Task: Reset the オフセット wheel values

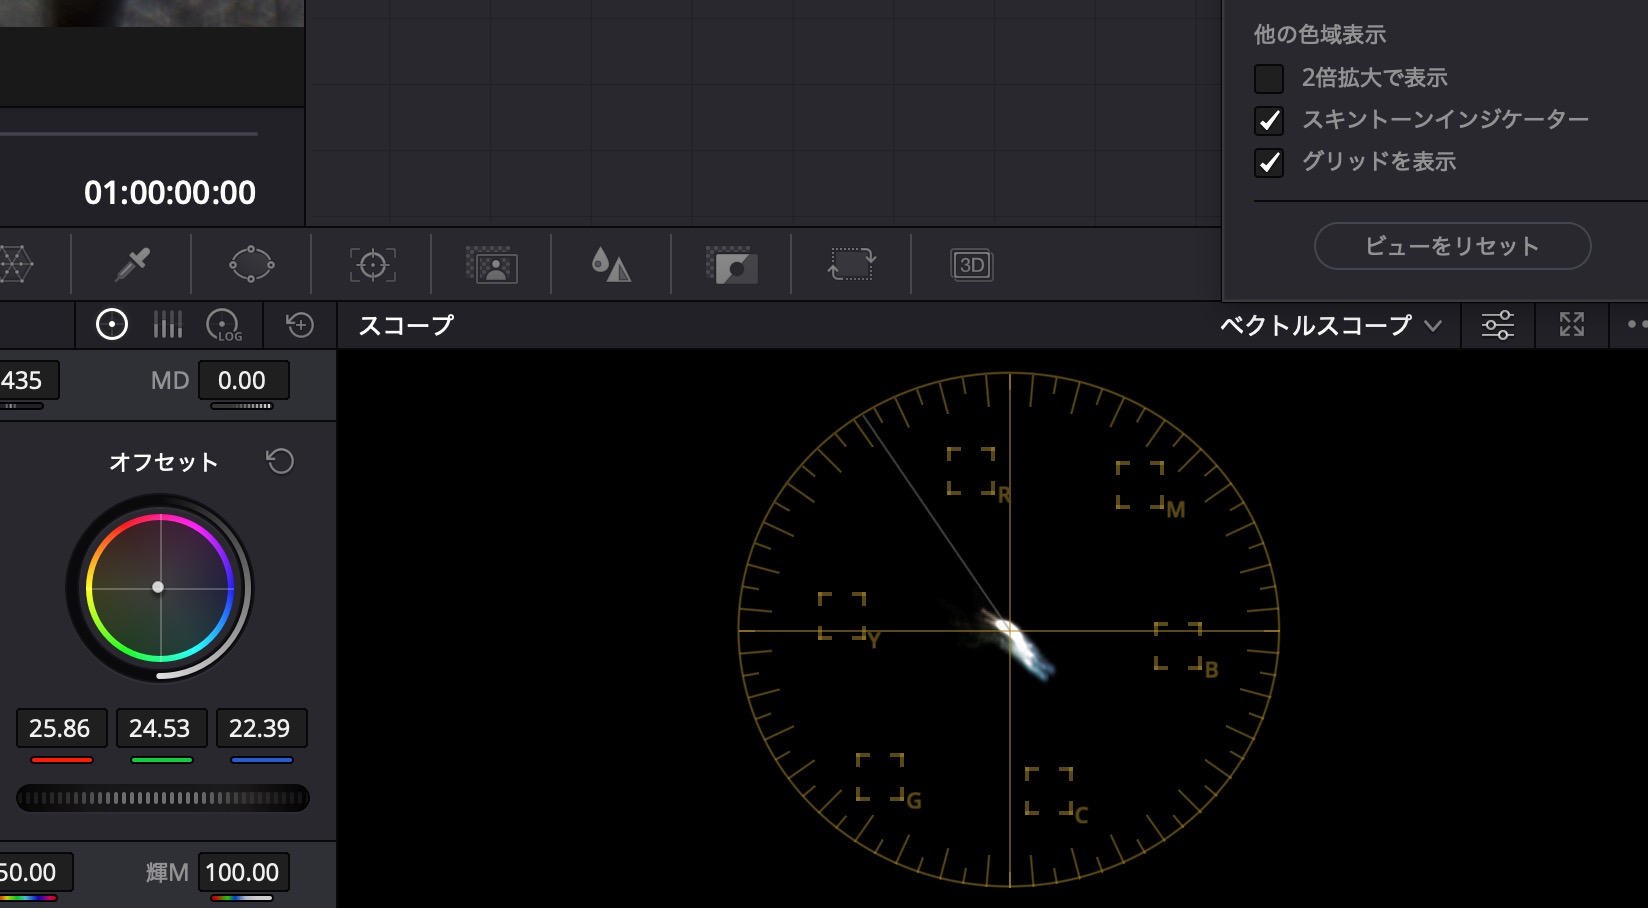Action: [280, 461]
